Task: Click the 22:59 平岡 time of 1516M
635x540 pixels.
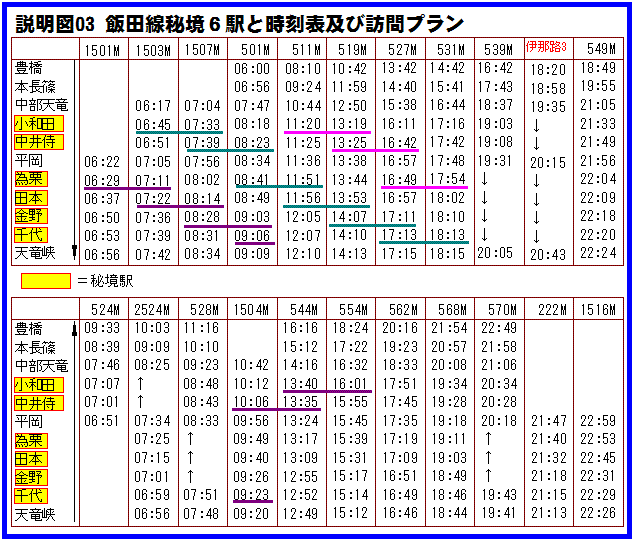Action: (598, 421)
